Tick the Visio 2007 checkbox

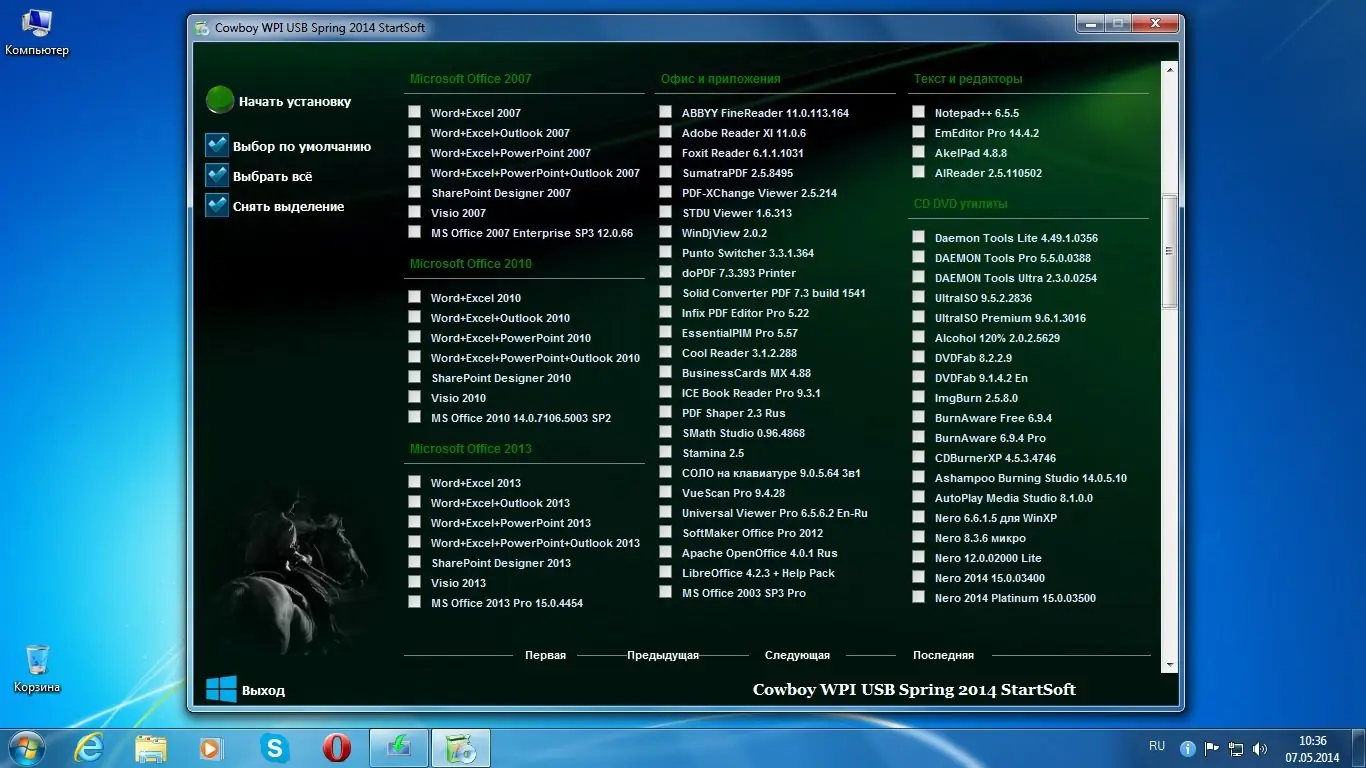tap(414, 212)
